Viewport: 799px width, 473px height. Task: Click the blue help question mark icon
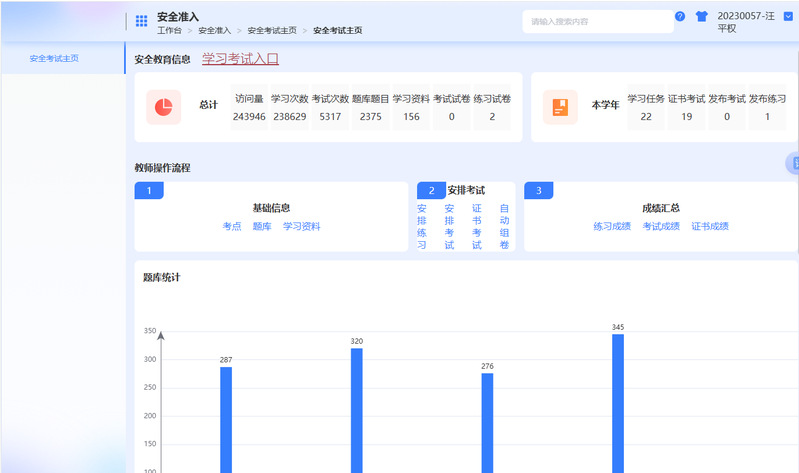(x=680, y=17)
